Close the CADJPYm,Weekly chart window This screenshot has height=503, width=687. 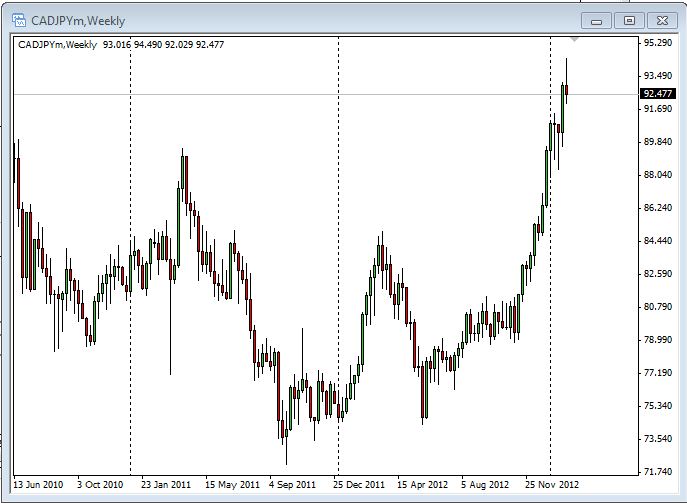(662, 21)
